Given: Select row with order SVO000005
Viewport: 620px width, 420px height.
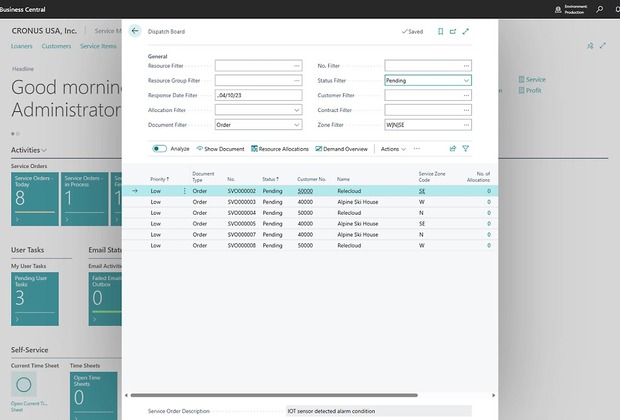Looking at the screenshot, I should click(310, 224).
